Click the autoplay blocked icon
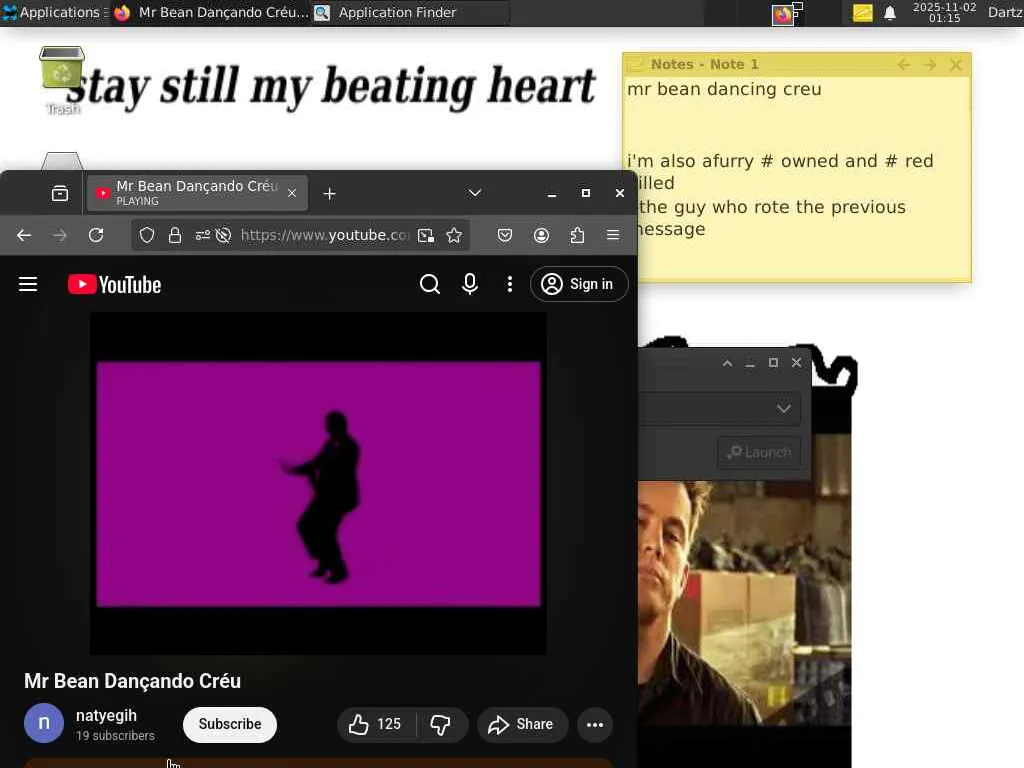 coord(223,235)
